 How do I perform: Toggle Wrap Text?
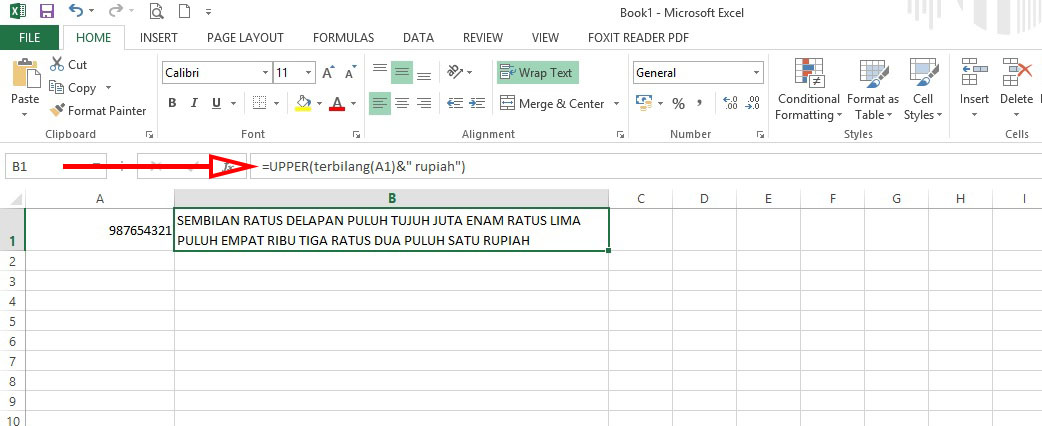[x=538, y=72]
